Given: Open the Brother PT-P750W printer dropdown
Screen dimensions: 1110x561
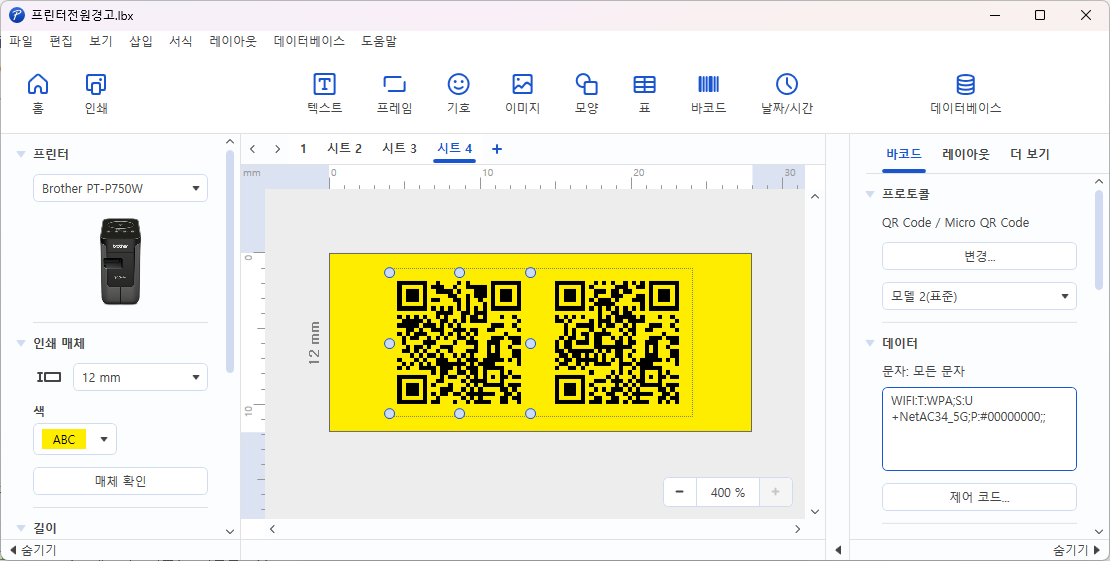Looking at the screenshot, I should [120, 188].
